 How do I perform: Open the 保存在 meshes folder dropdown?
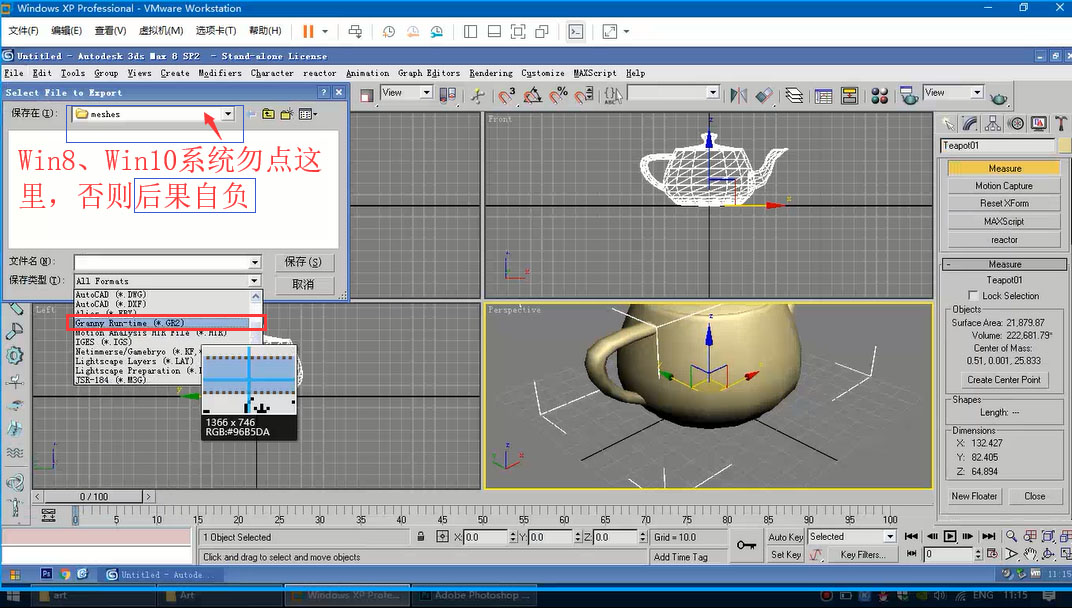tap(228, 114)
